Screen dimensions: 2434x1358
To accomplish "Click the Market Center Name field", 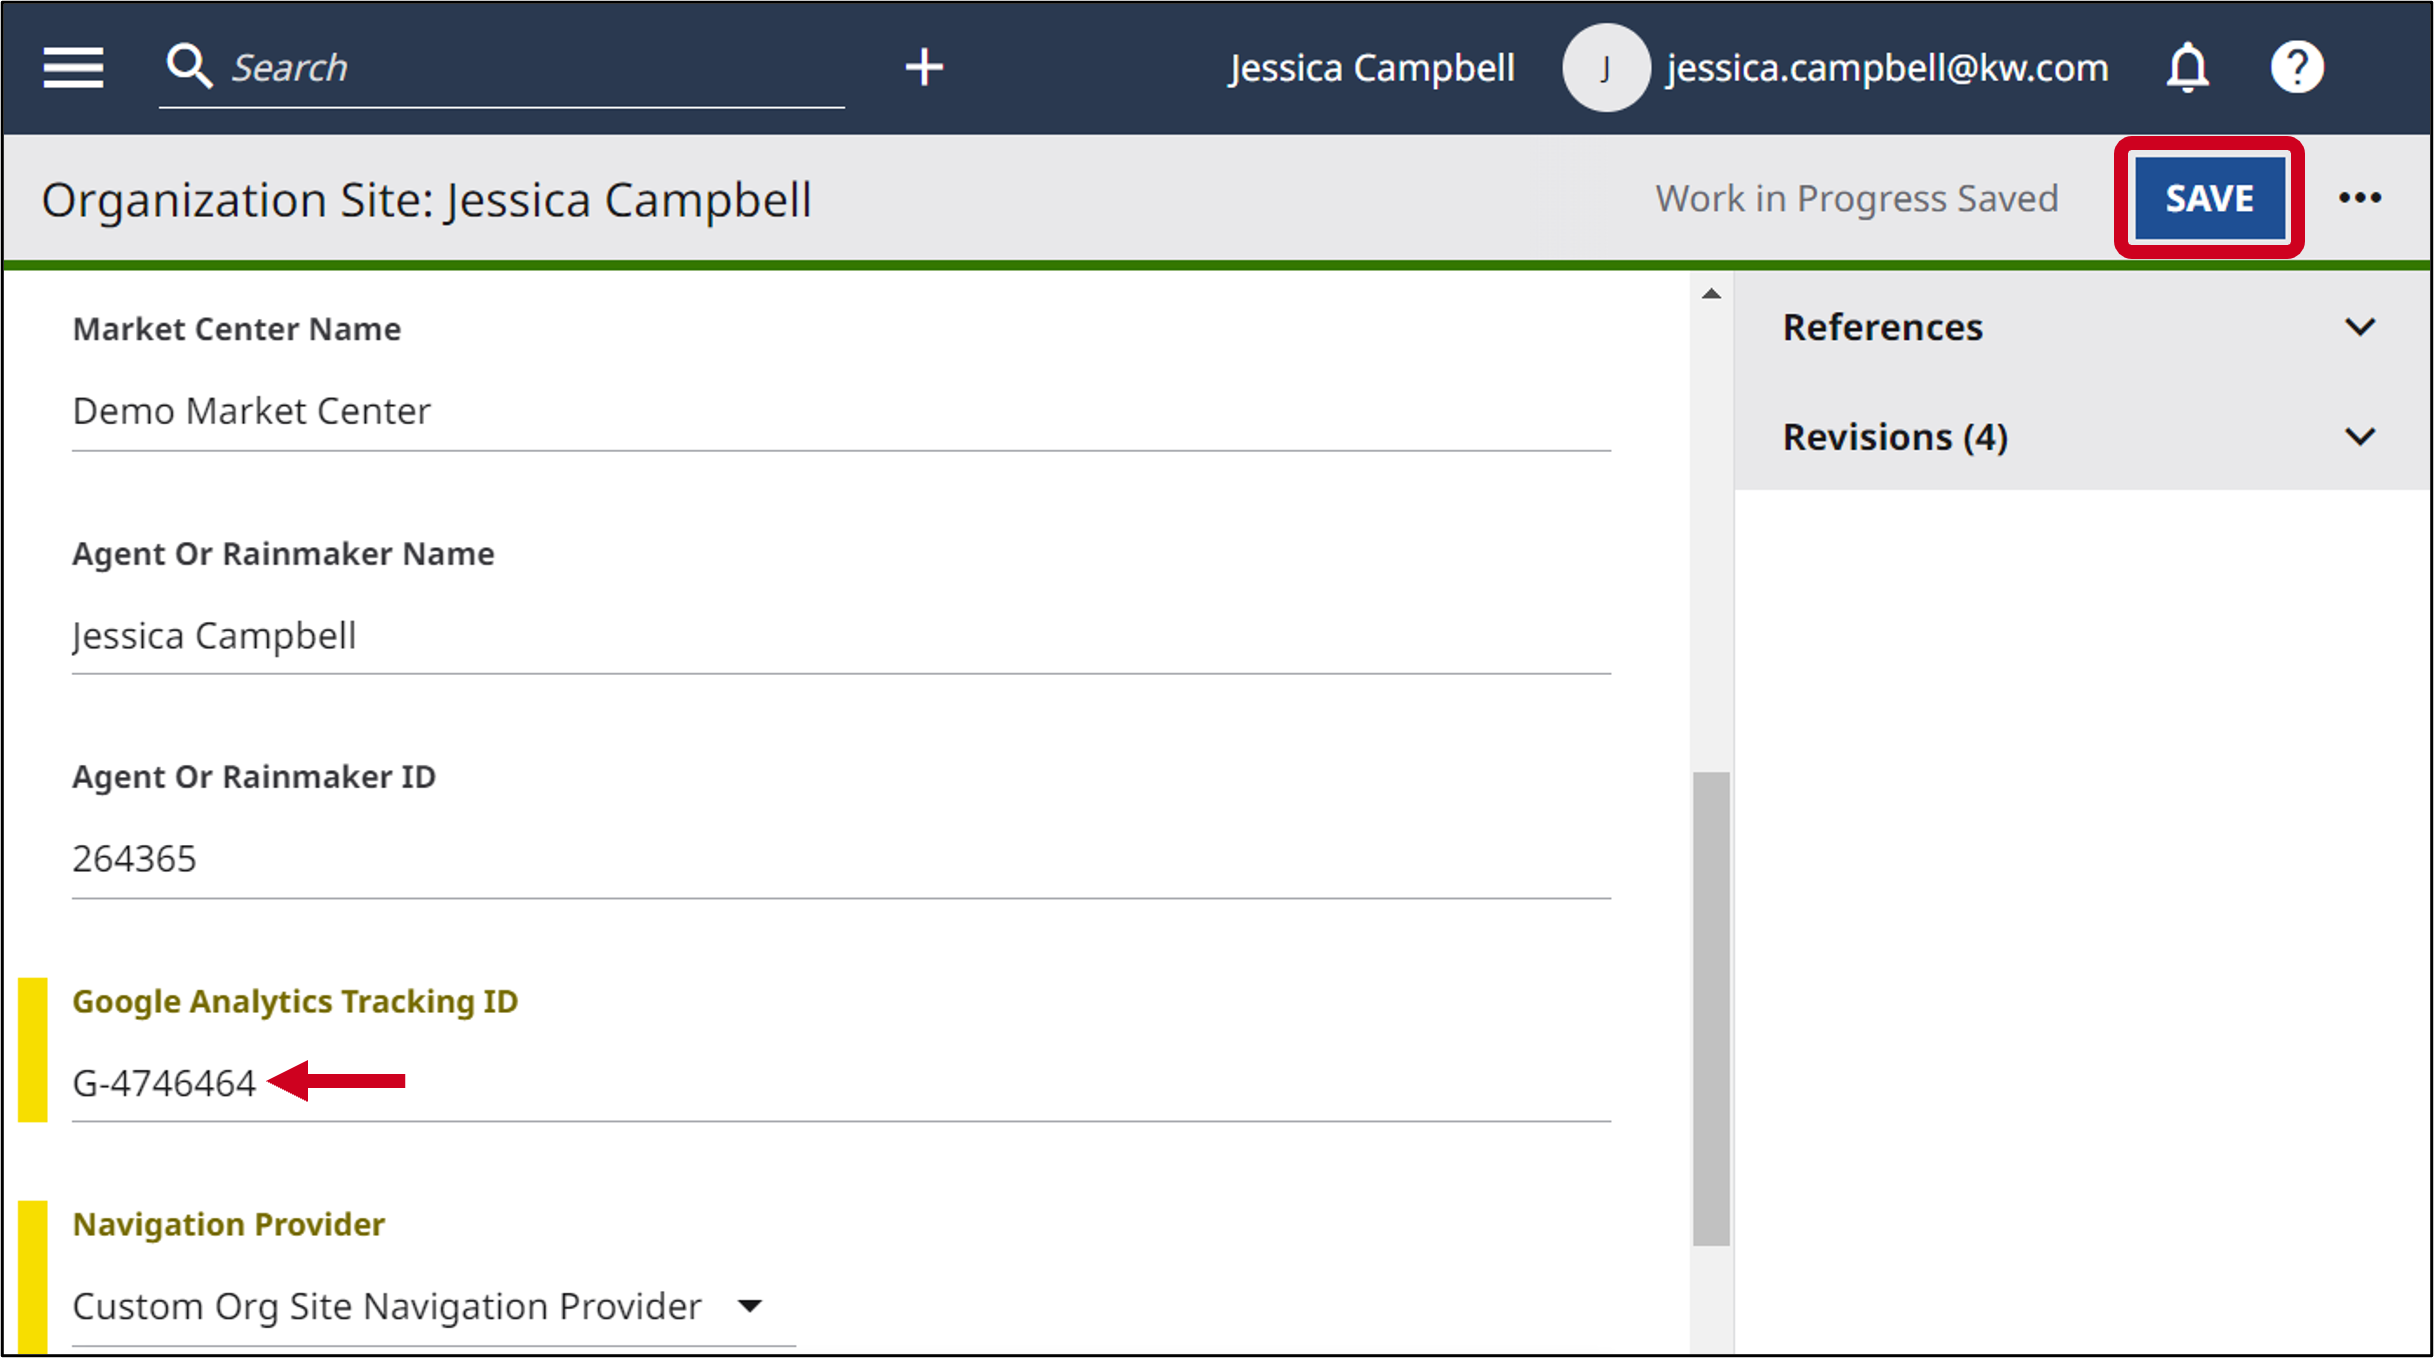I will tap(841, 411).
